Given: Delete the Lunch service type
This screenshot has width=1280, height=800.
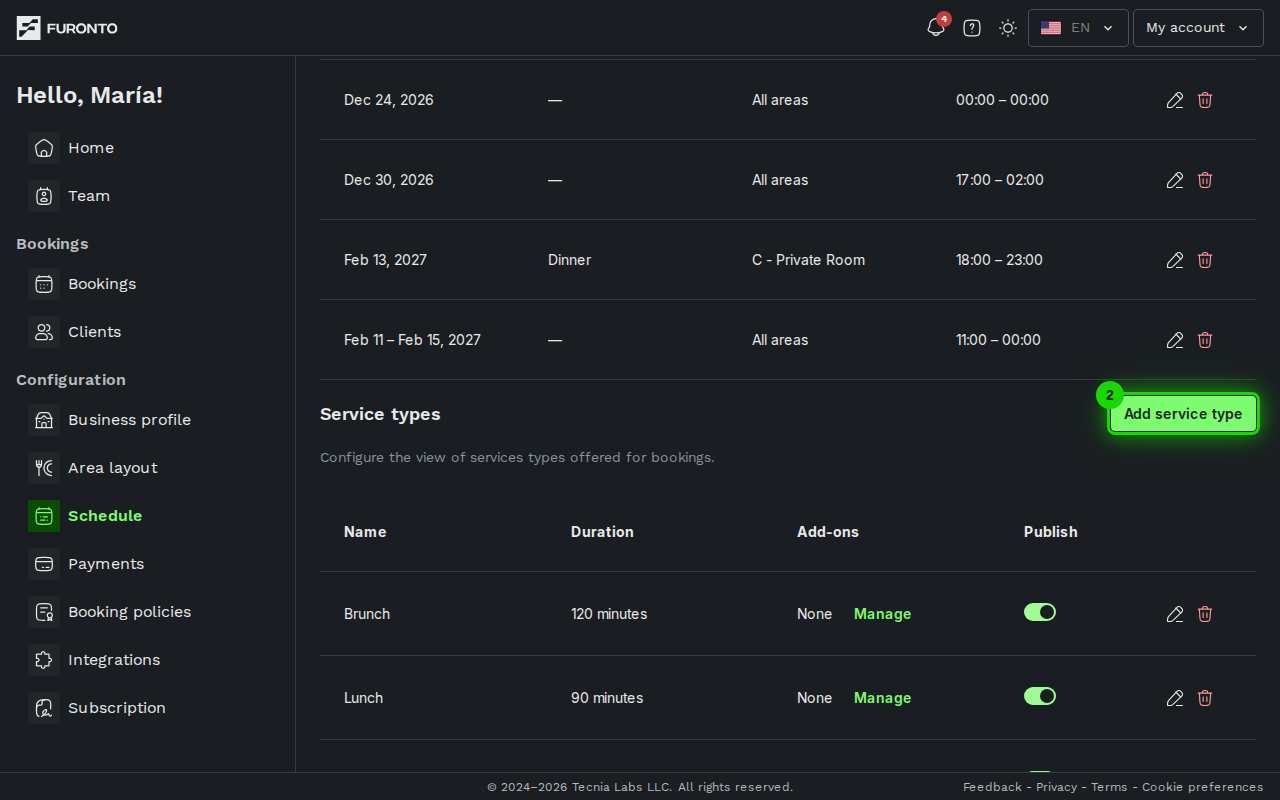Looking at the screenshot, I should (1205, 698).
